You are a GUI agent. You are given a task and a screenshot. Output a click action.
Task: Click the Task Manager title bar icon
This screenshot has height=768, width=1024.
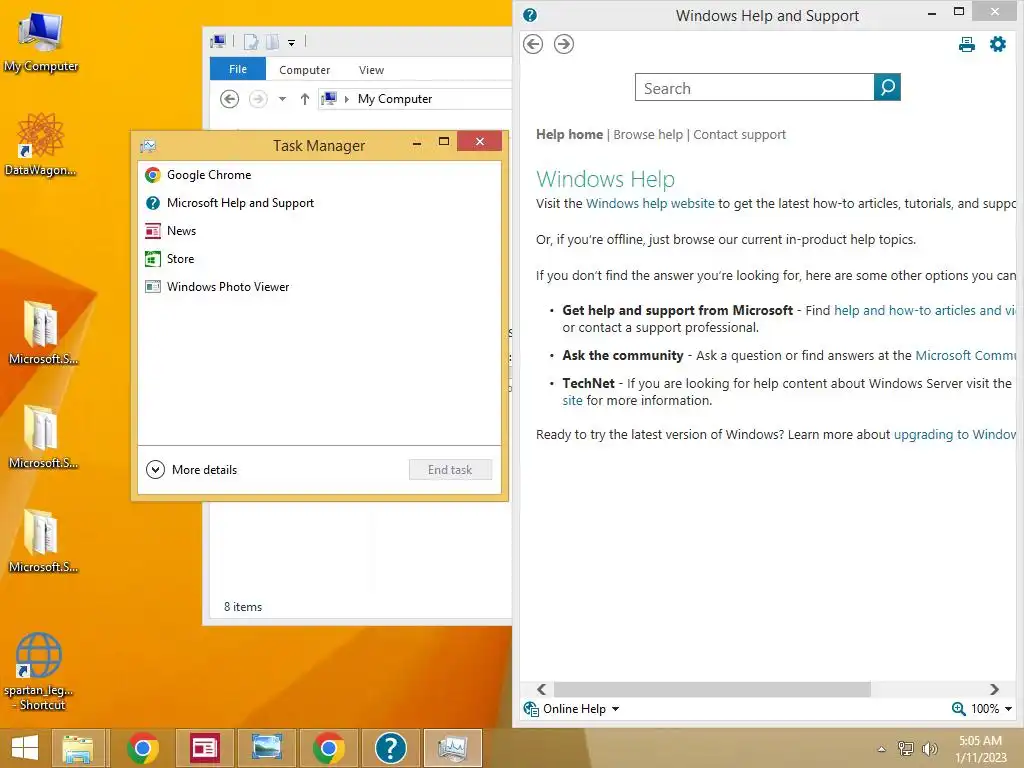coord(148,146)
